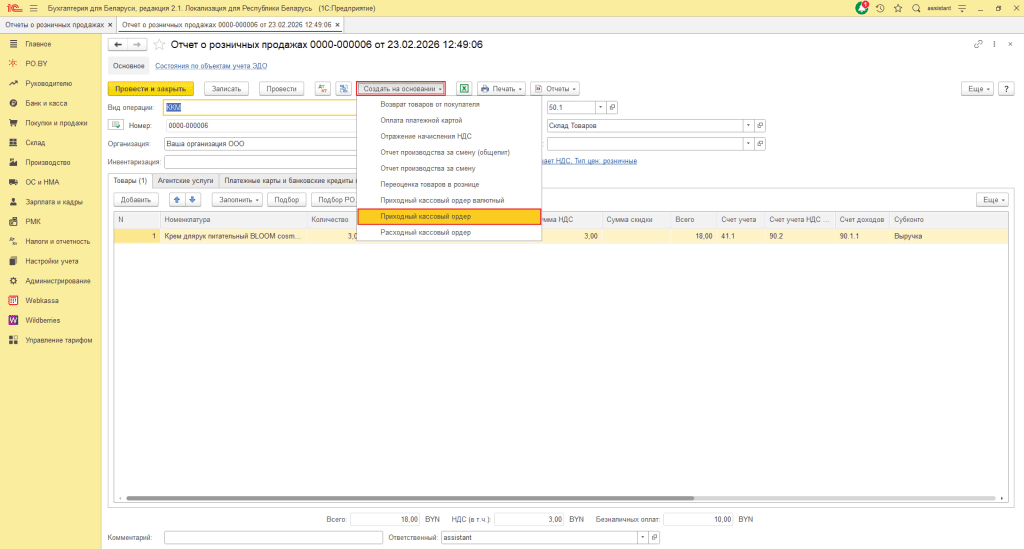The width and height of the screenshot is (1024, 549).
Task: Click the Дт/Кт postings icon
Action: coord(322,89)
